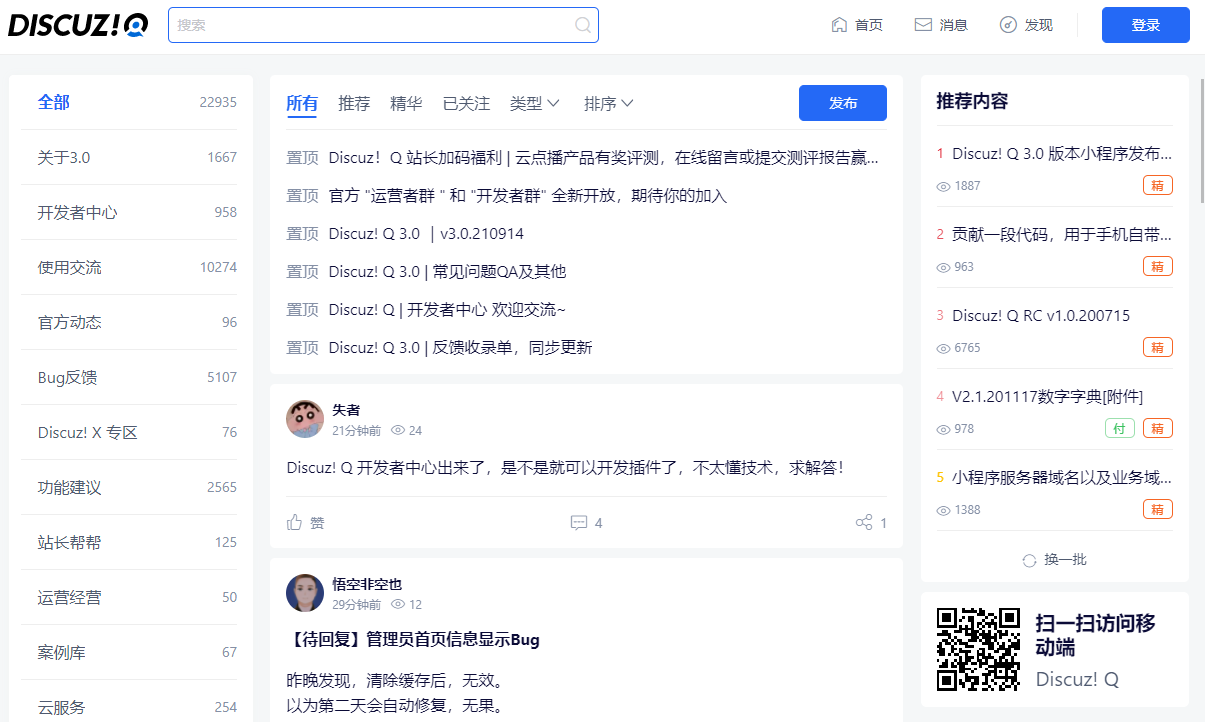The height and width of the screenshot is (722, 1205).
Task: Expand the 类型 dropdown
Action: coord(535,103)
